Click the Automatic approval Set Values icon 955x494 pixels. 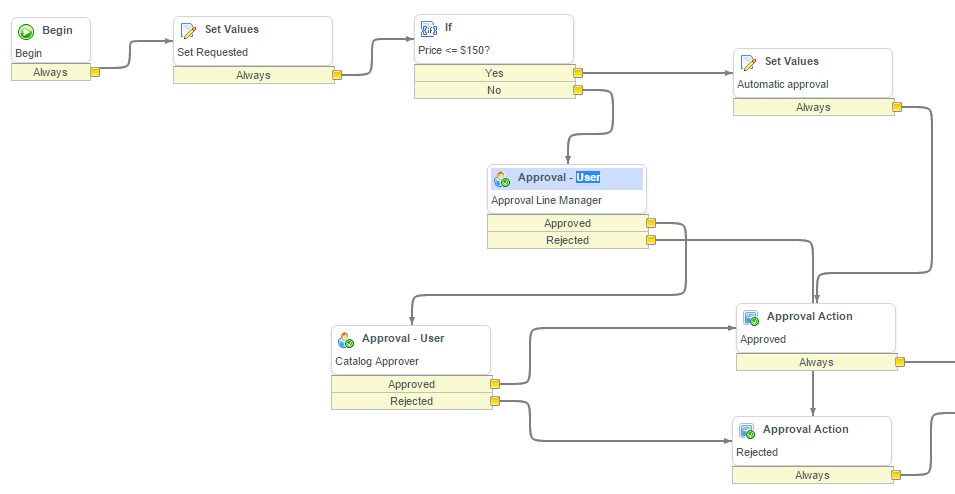click(748, 63)
